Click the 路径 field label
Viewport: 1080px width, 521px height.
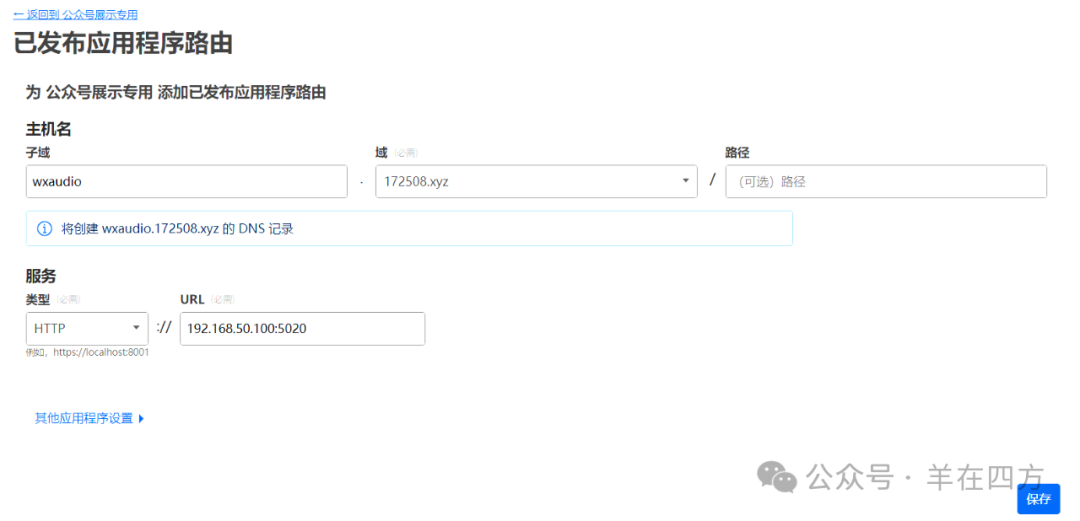click(x=737, y=153)
